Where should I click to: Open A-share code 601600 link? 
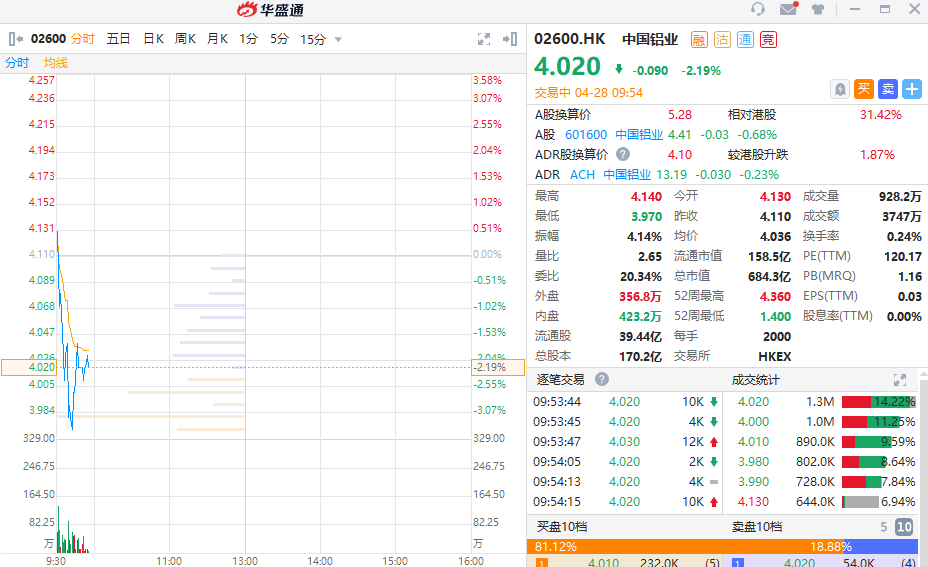(586, 134)
